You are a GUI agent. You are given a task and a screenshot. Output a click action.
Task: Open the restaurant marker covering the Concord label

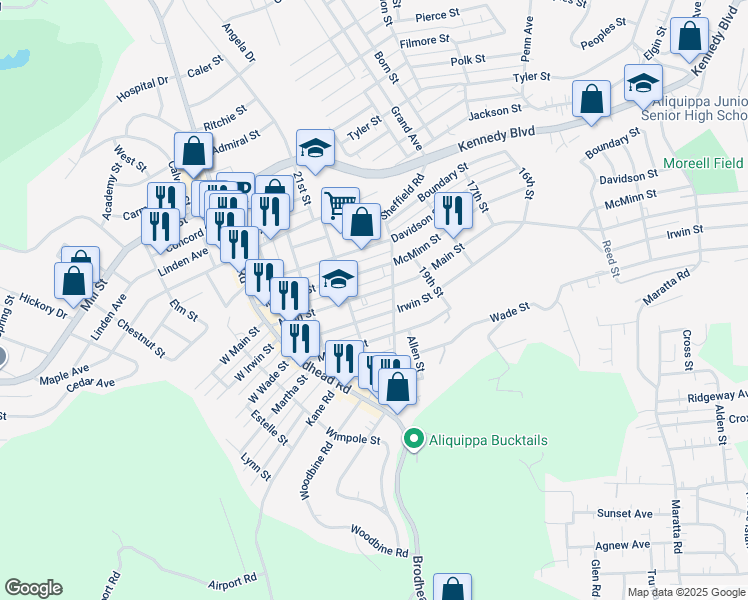click(160, 228)
